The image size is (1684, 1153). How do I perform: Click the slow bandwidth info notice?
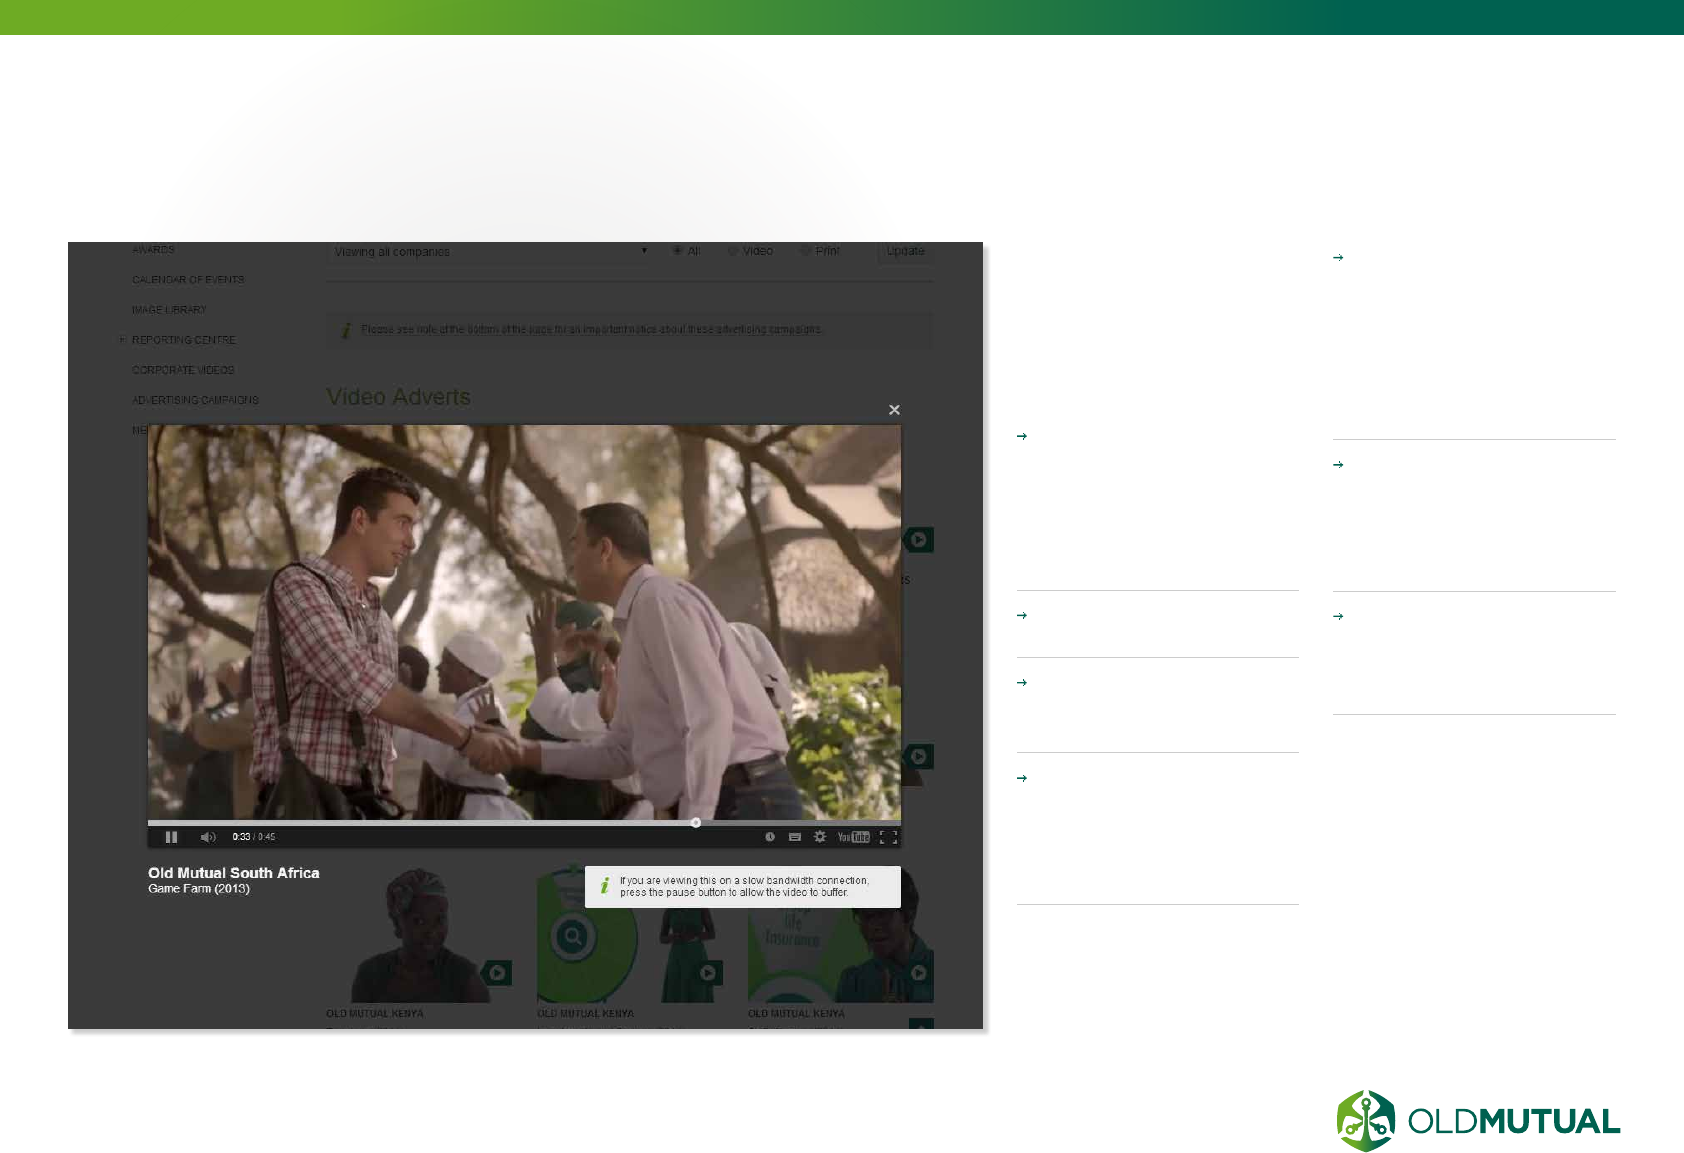tap(743, 887)
